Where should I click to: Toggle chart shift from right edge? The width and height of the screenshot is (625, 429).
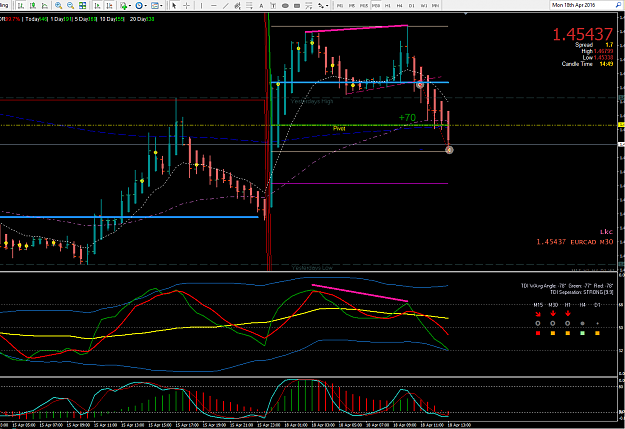click(x=109, y=6)
